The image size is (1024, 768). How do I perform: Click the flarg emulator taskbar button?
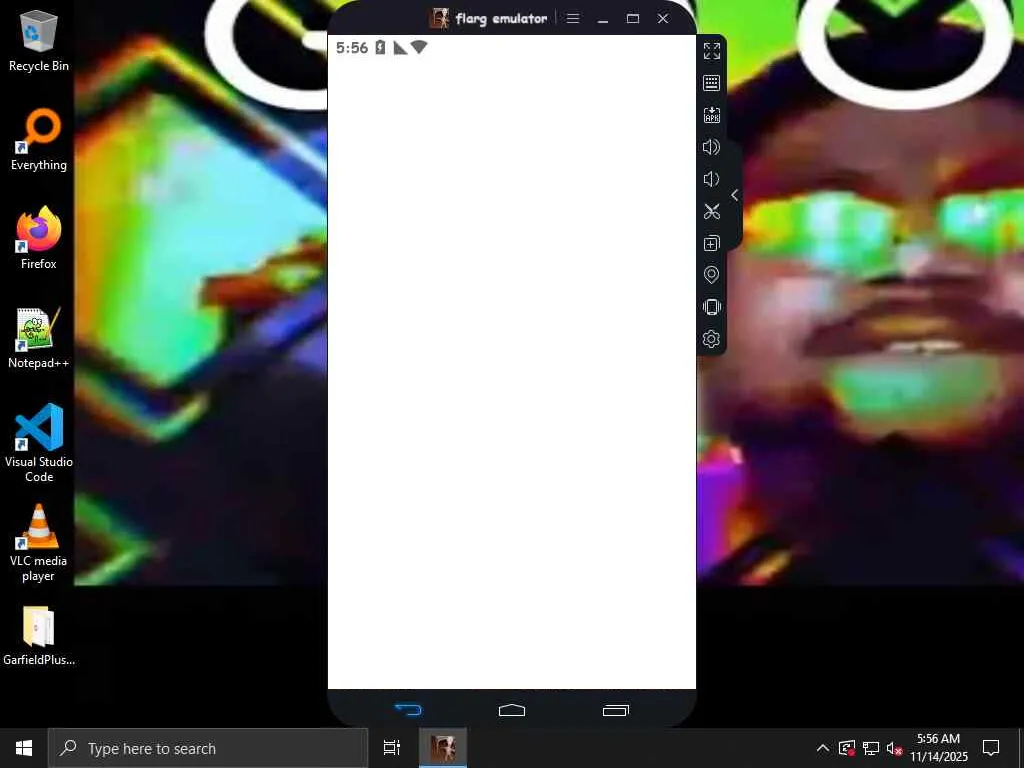(x=443, y=748)
